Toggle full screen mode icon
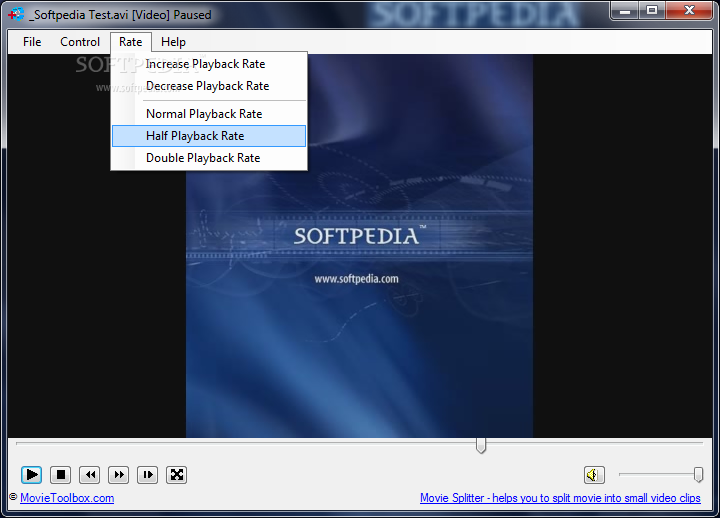Screen dimensions: 720x518 coord(176,474)
